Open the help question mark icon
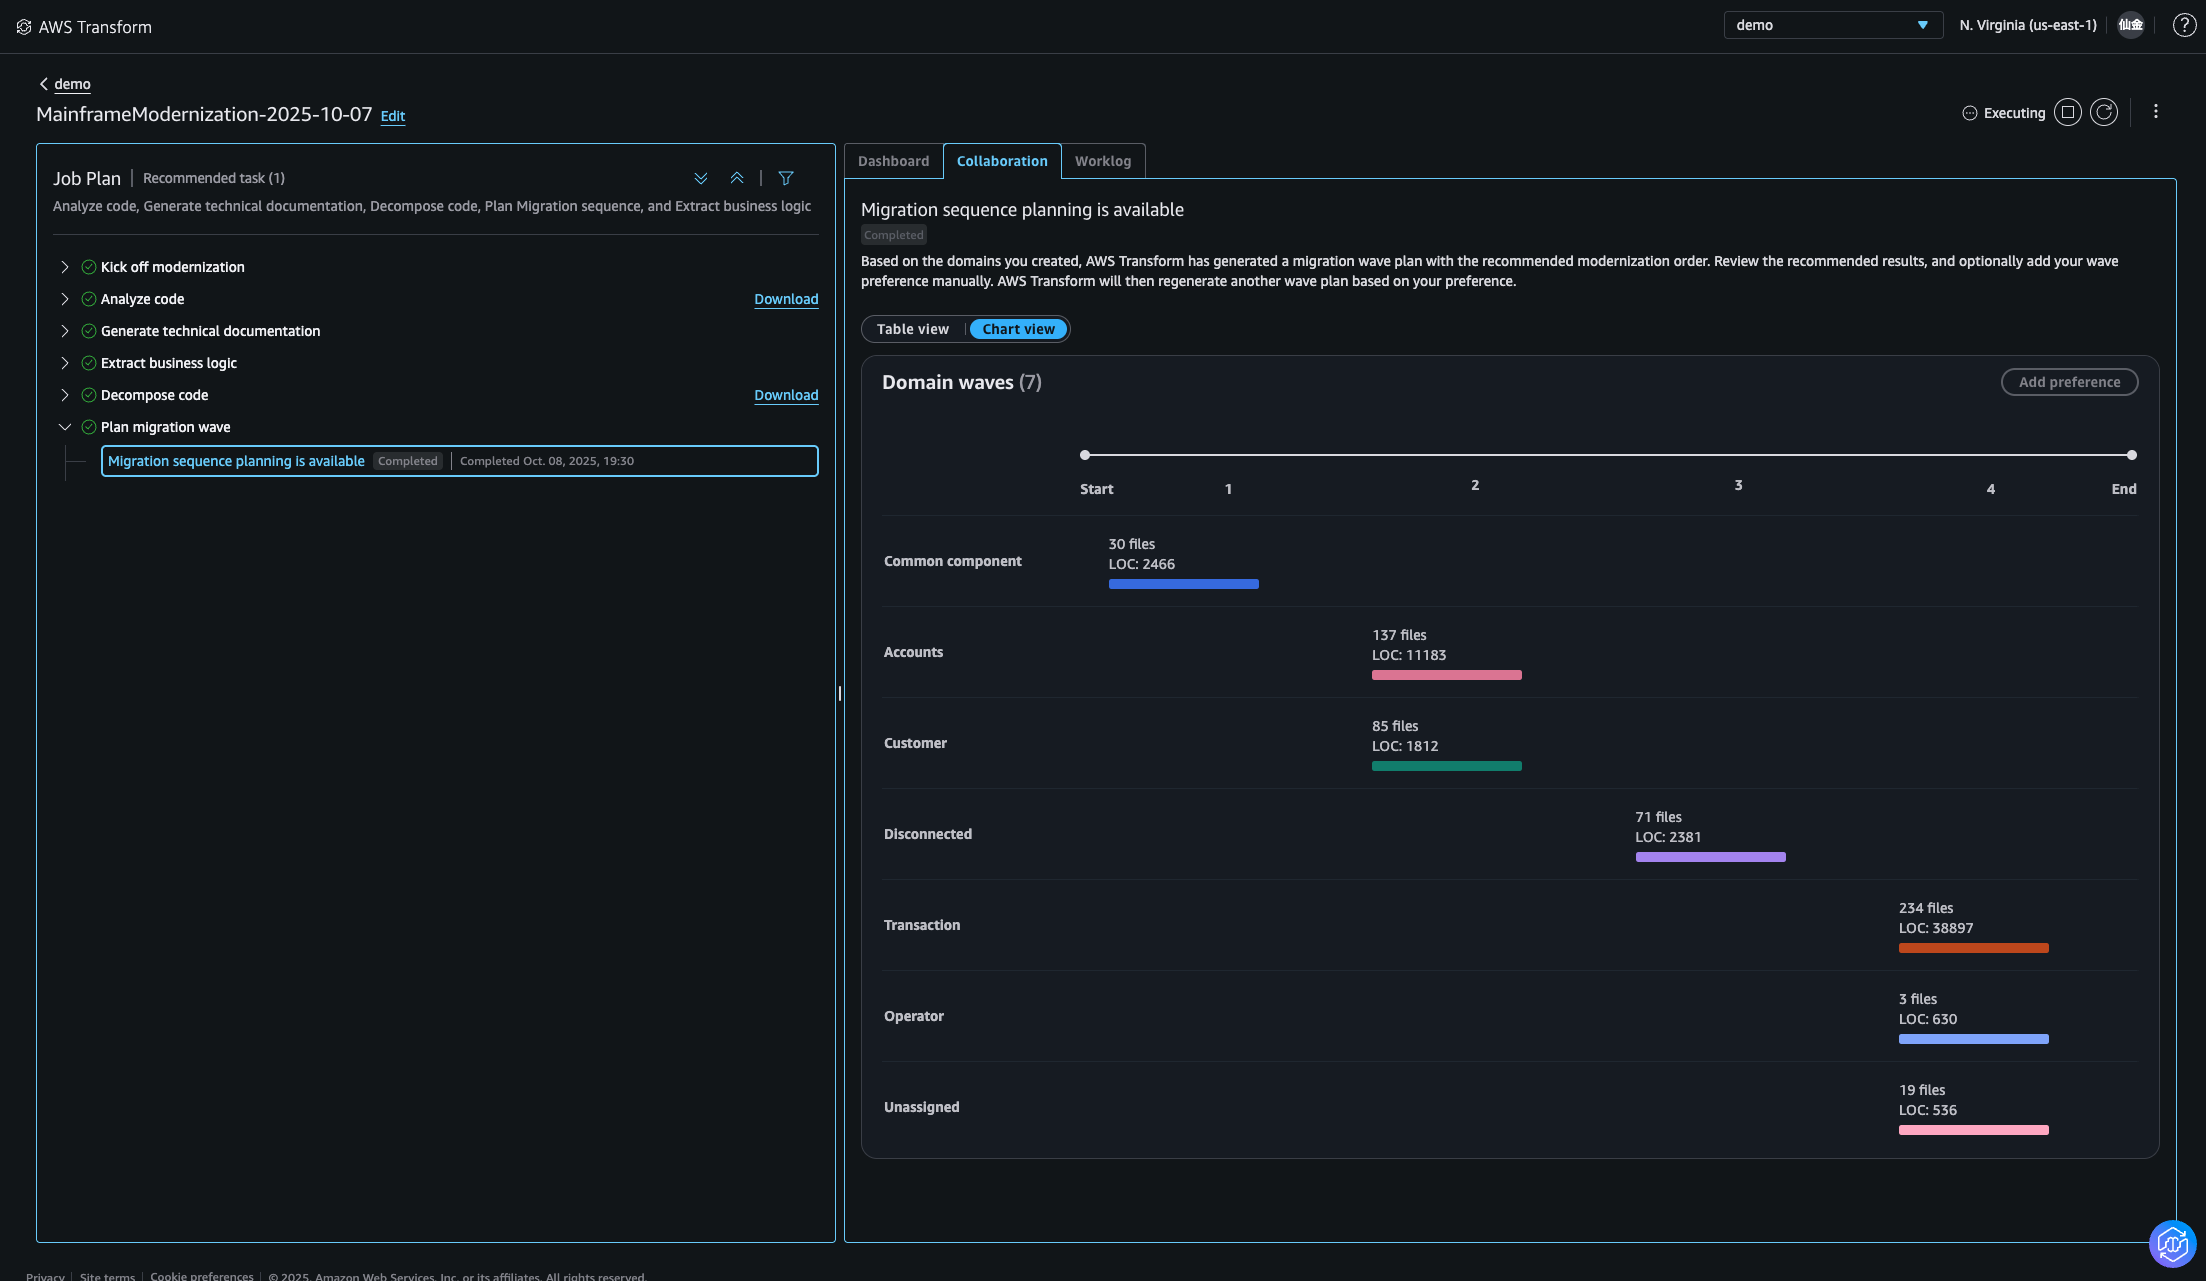The image size is (2206, 1281). coord(2184,26)
